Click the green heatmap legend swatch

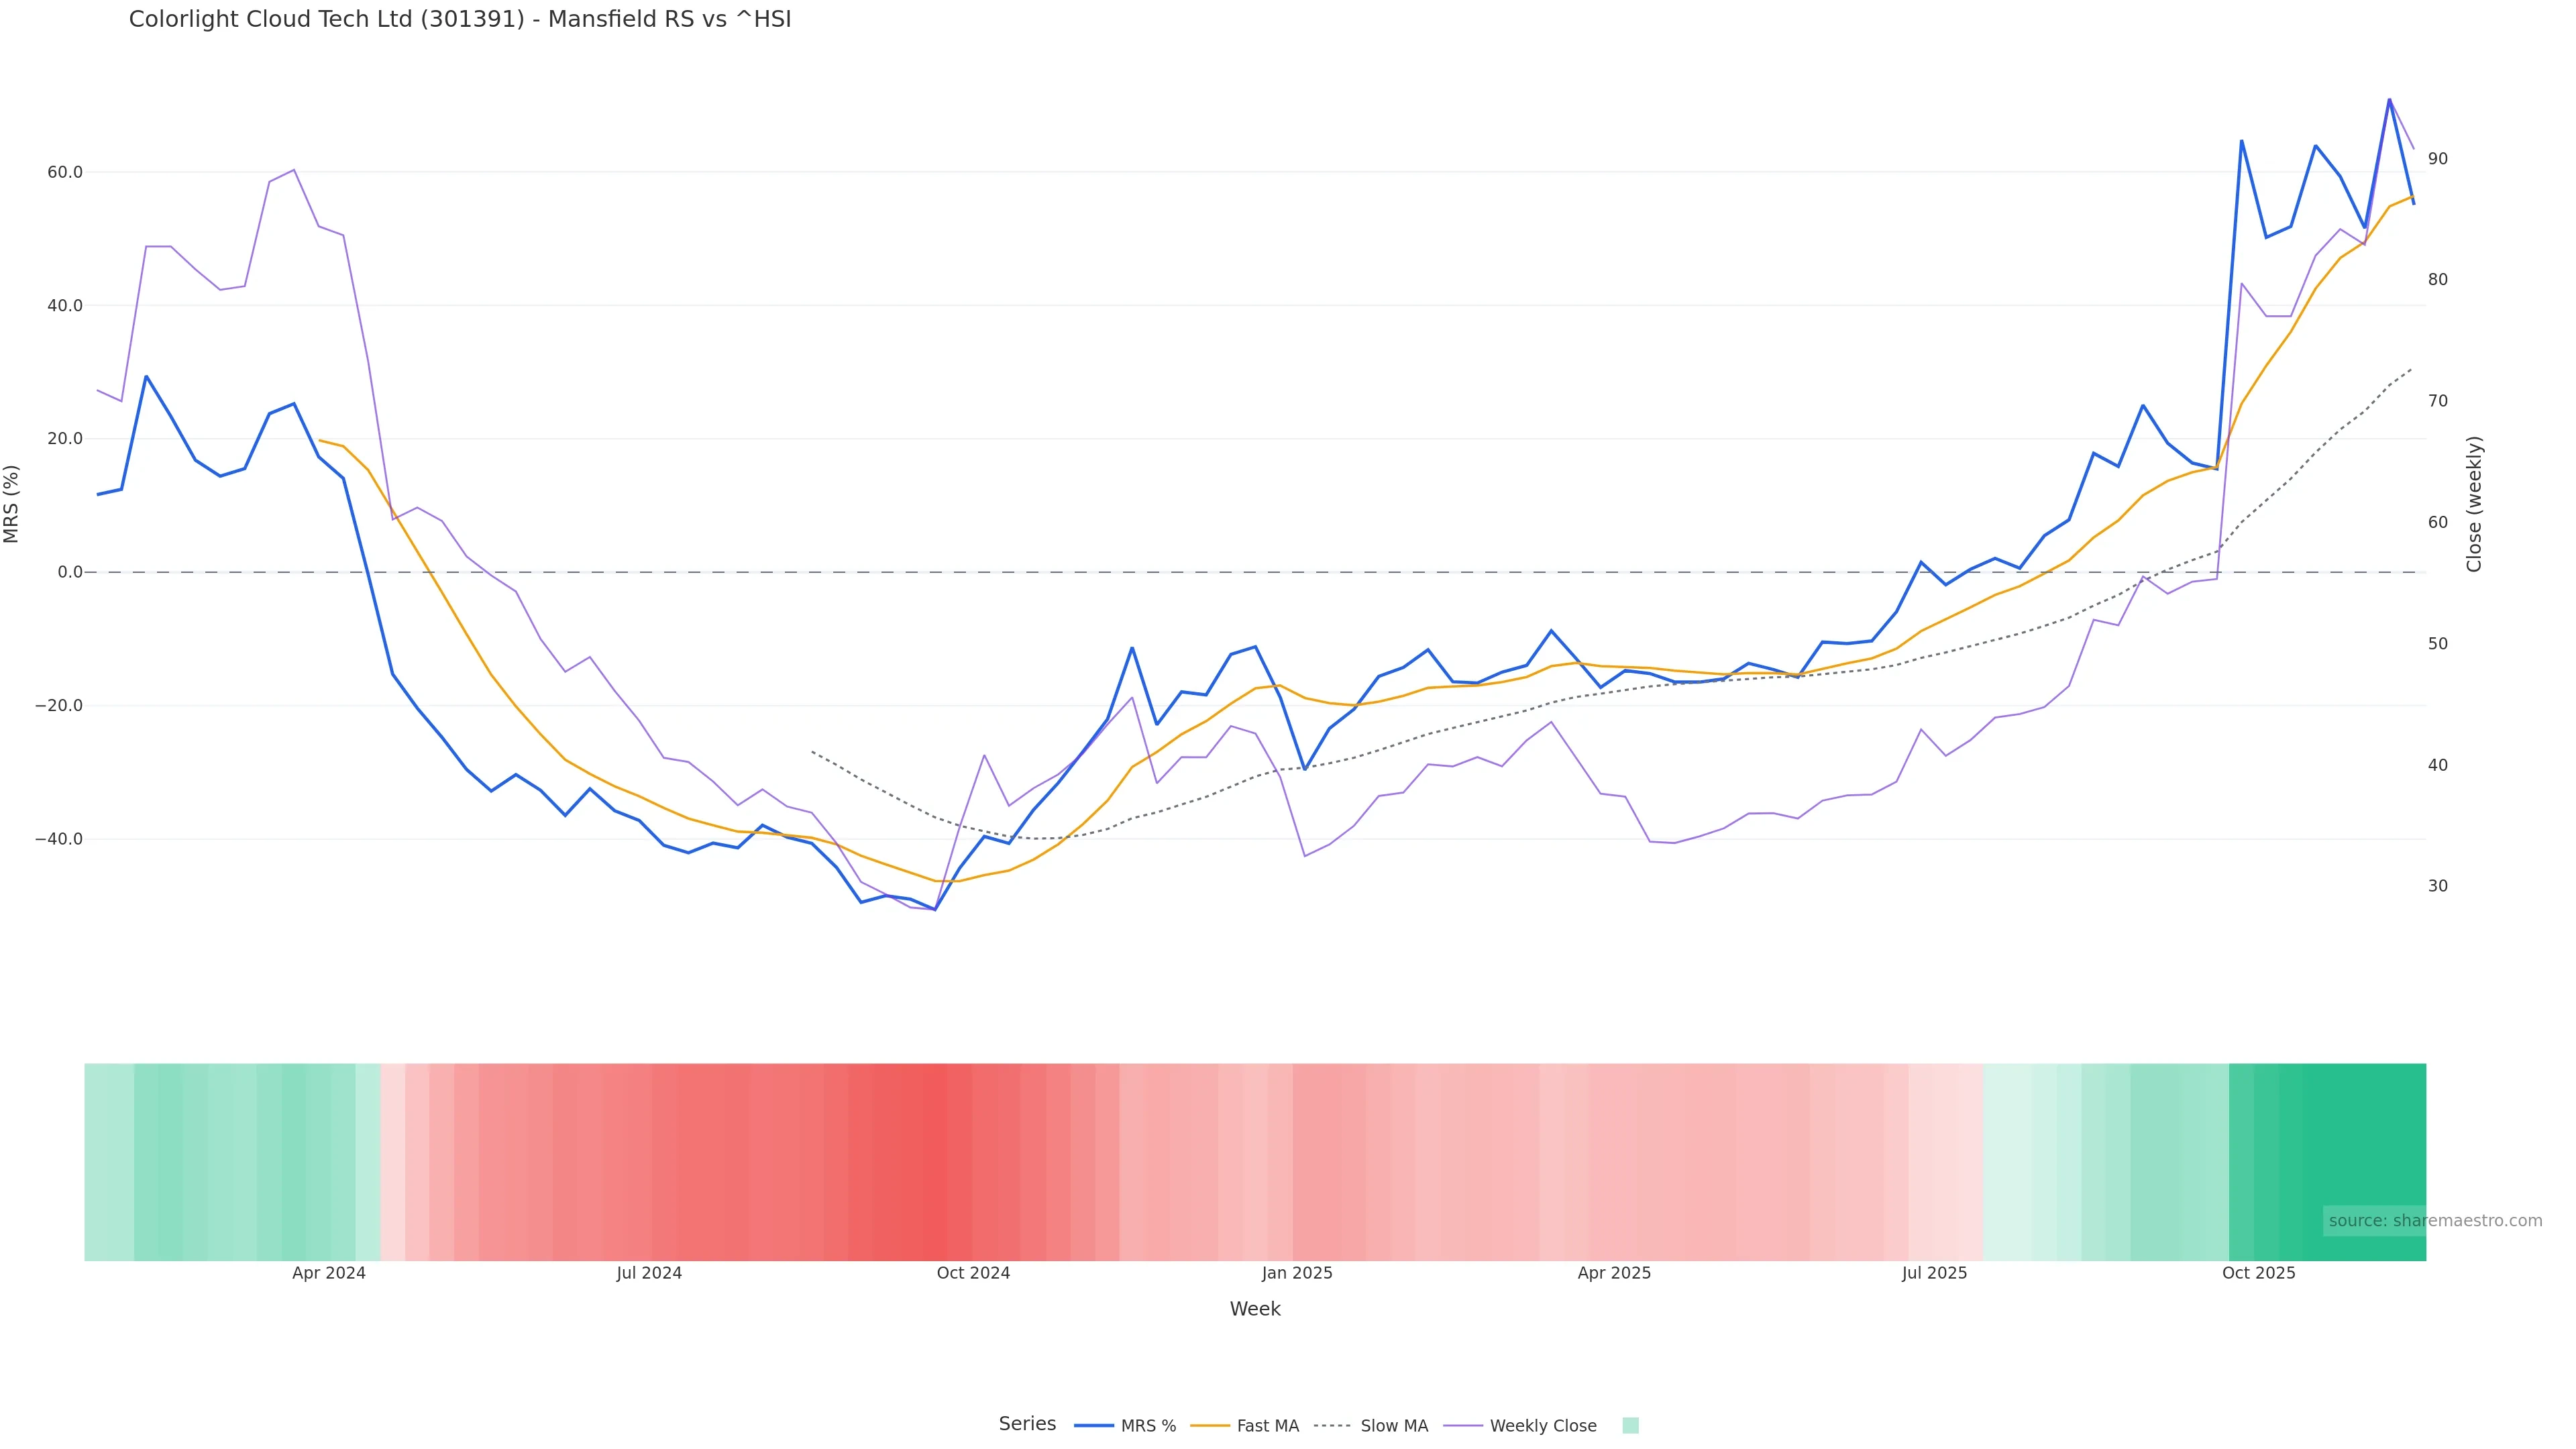click(1630, 1426)
